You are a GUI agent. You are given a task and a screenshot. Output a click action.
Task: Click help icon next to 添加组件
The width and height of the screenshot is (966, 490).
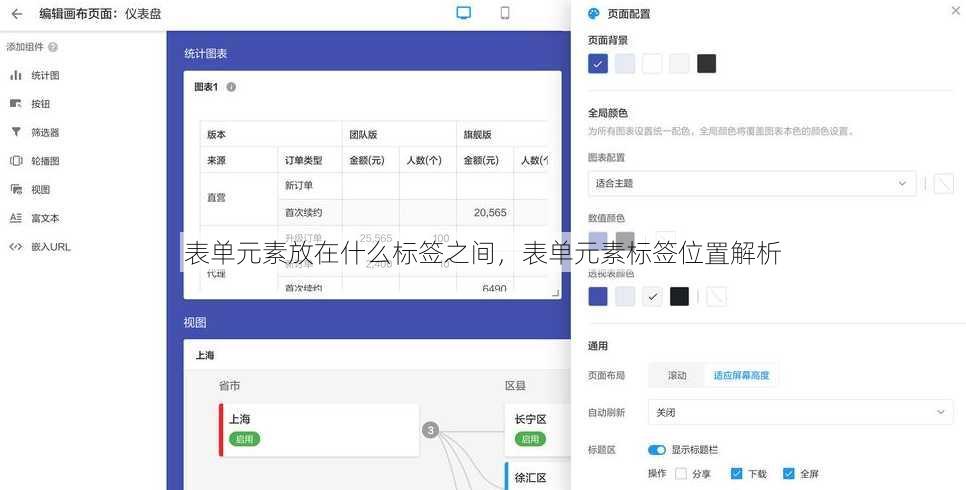click(53, 47)
